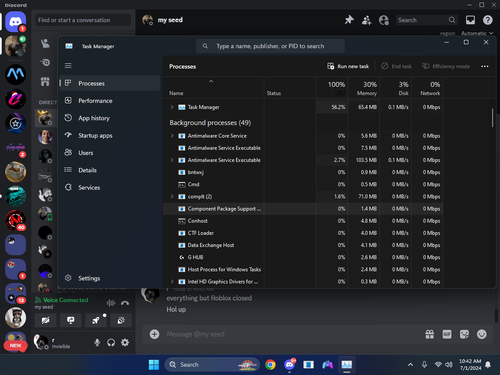This screenshot has height=375, width=500.
Task: Send a gift icon
Action: [430, 334]
